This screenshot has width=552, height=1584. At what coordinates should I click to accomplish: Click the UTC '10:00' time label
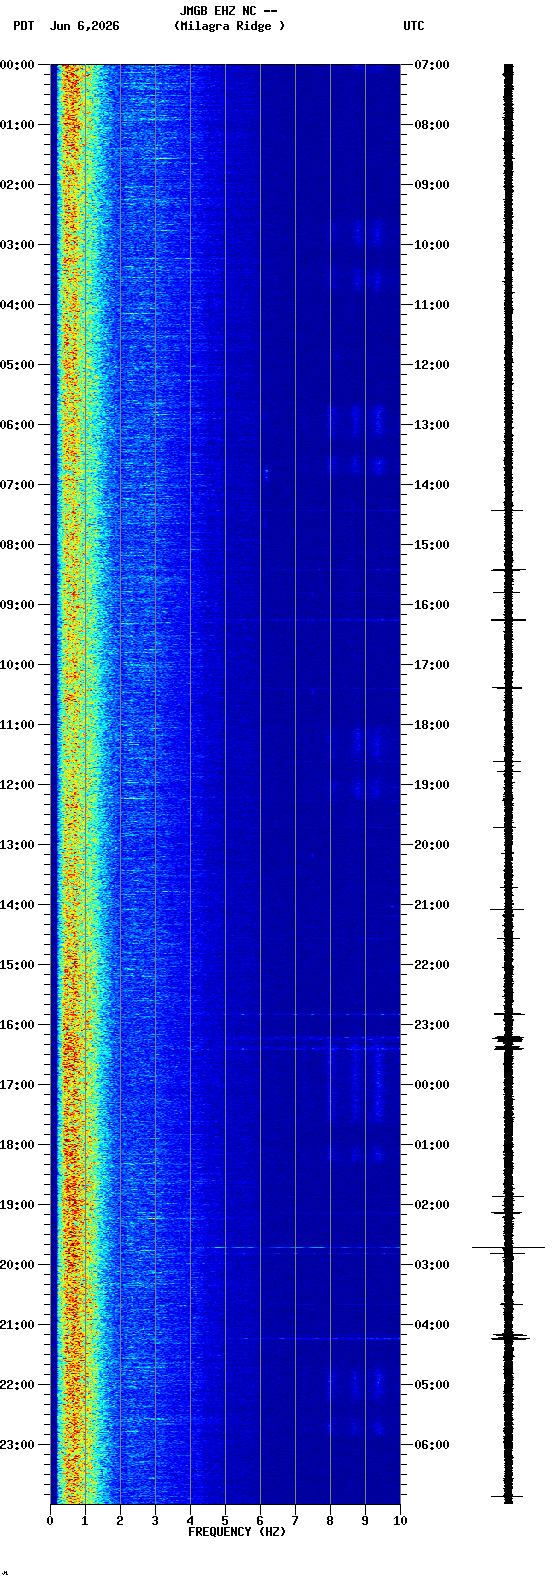[x=432, y=245]
